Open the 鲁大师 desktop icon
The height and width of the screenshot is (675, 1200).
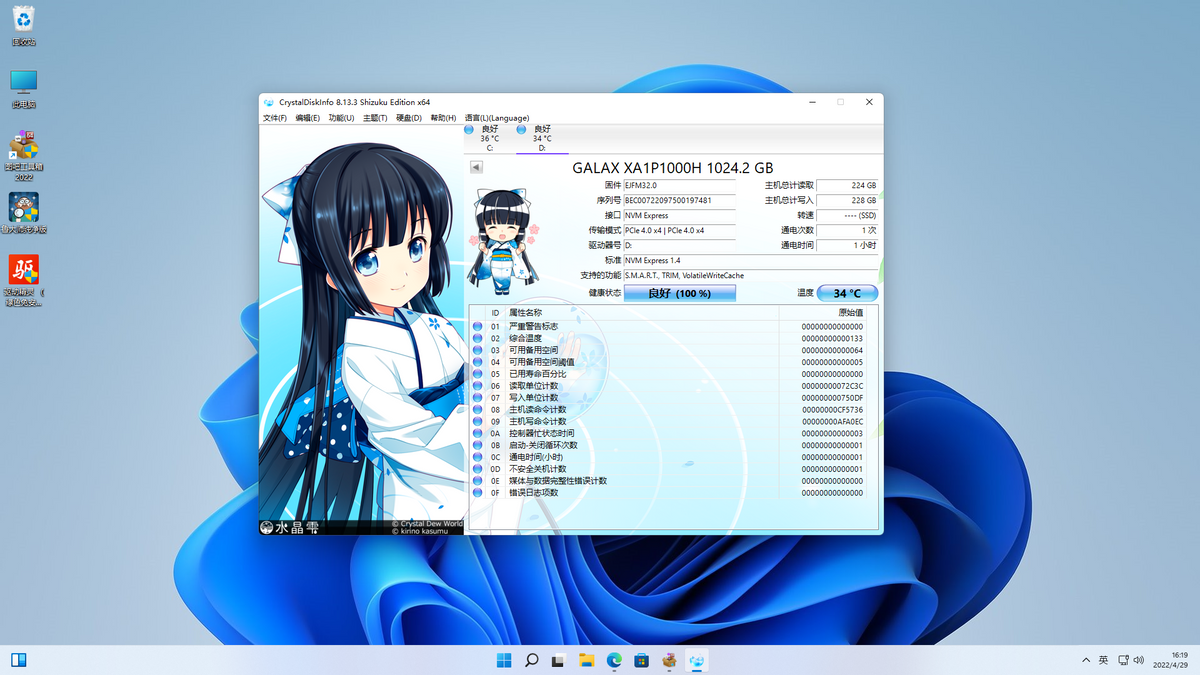point(24,213)
